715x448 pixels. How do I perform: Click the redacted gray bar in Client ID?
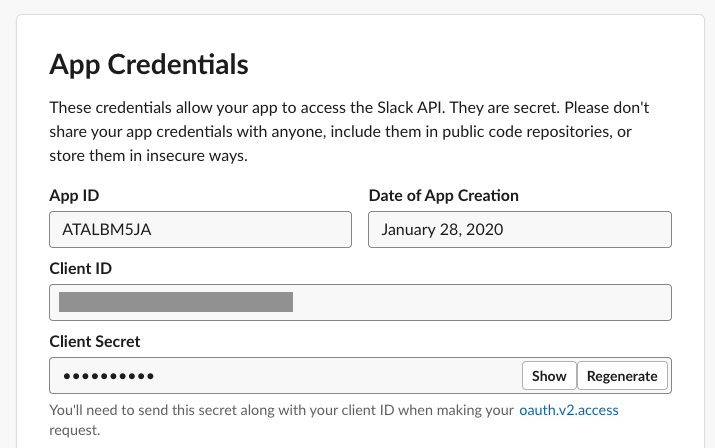[176, 302]
